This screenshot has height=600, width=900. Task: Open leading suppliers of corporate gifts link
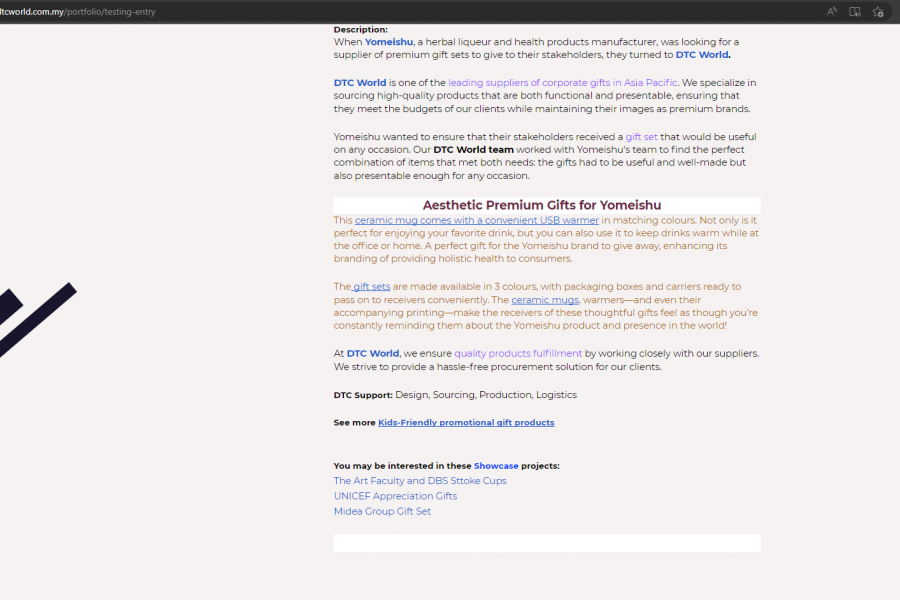click(562, 83)
